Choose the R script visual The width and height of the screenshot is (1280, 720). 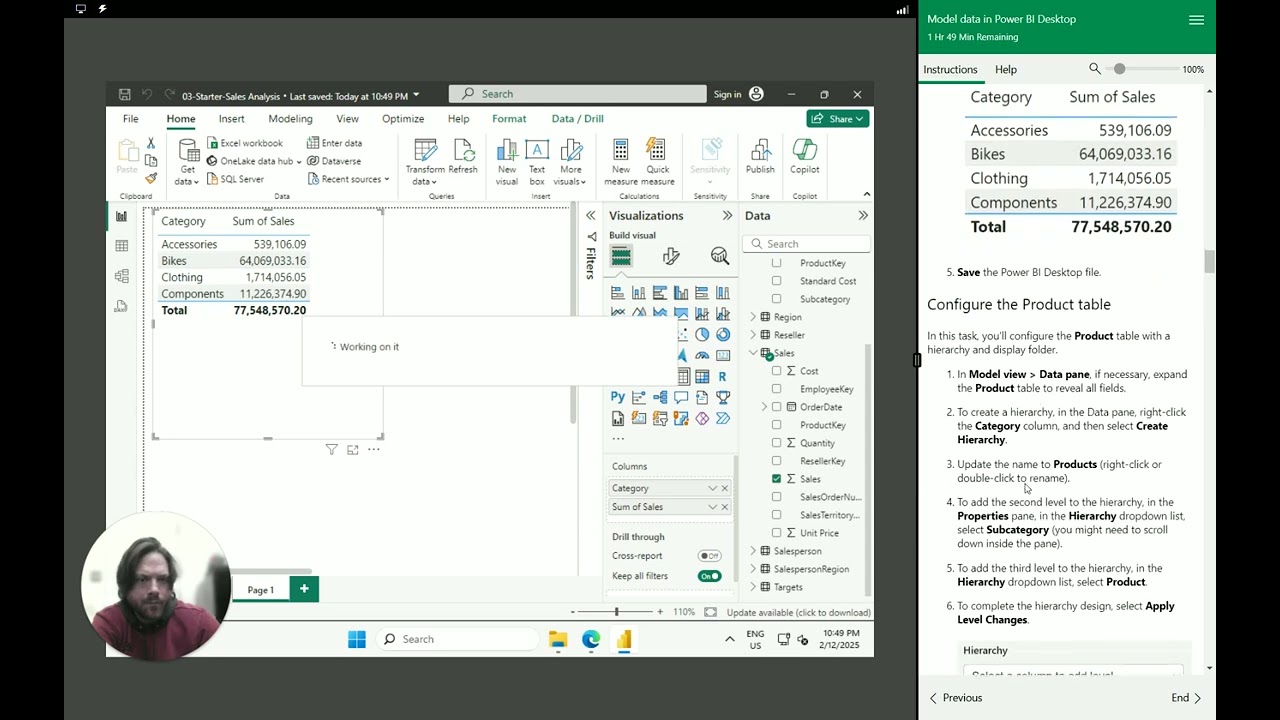(722, 376)
